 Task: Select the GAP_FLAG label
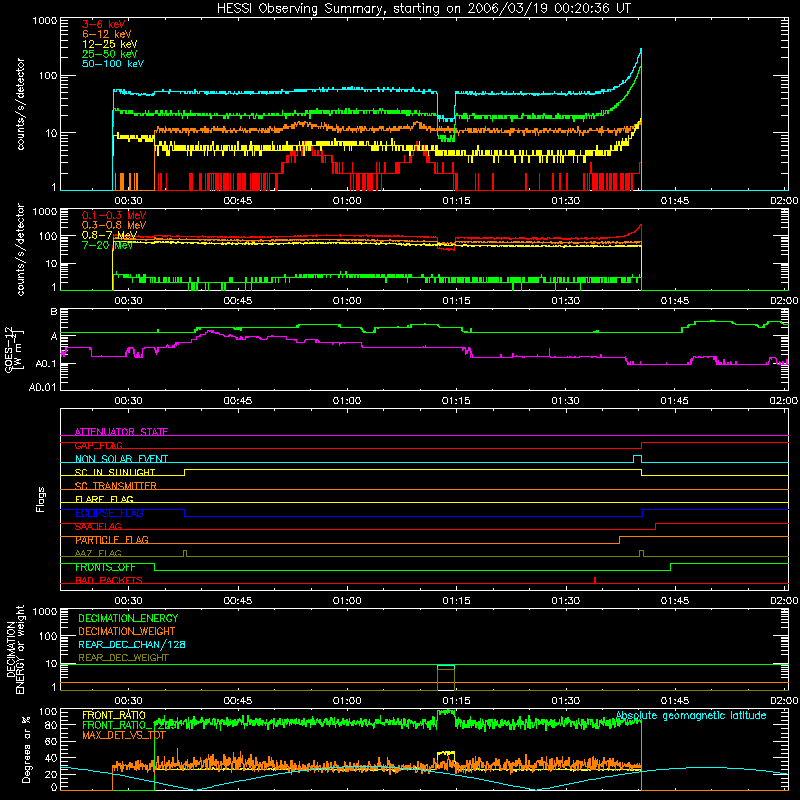pyautogui.click(x=98, y=445)
